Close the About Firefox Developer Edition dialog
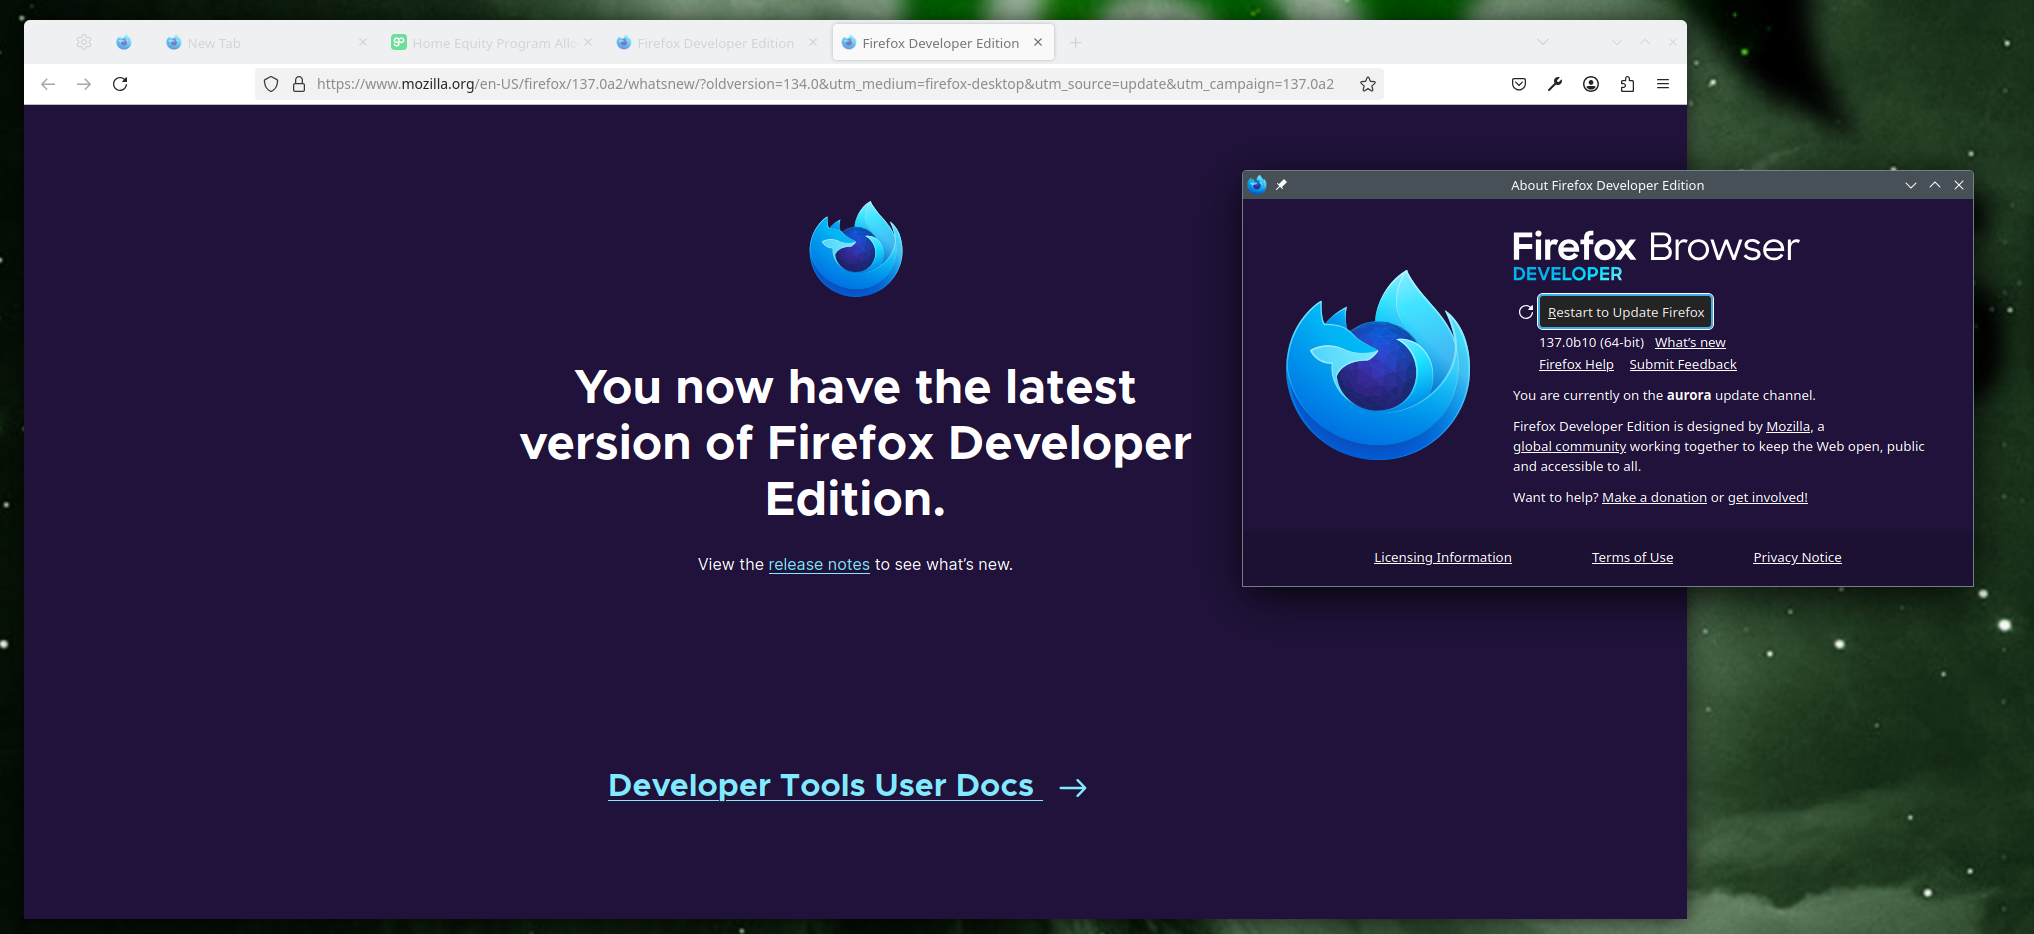The image size is (2034, 934). [x=1959, y=185]
